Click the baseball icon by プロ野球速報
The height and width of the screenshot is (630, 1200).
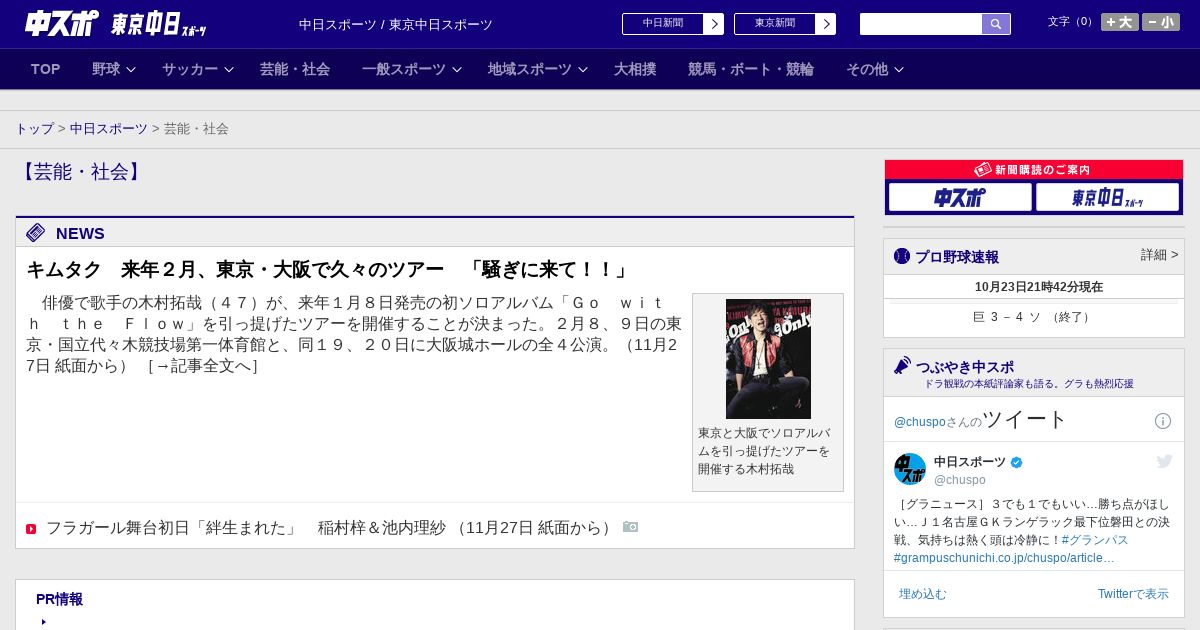tap(902, 256)
